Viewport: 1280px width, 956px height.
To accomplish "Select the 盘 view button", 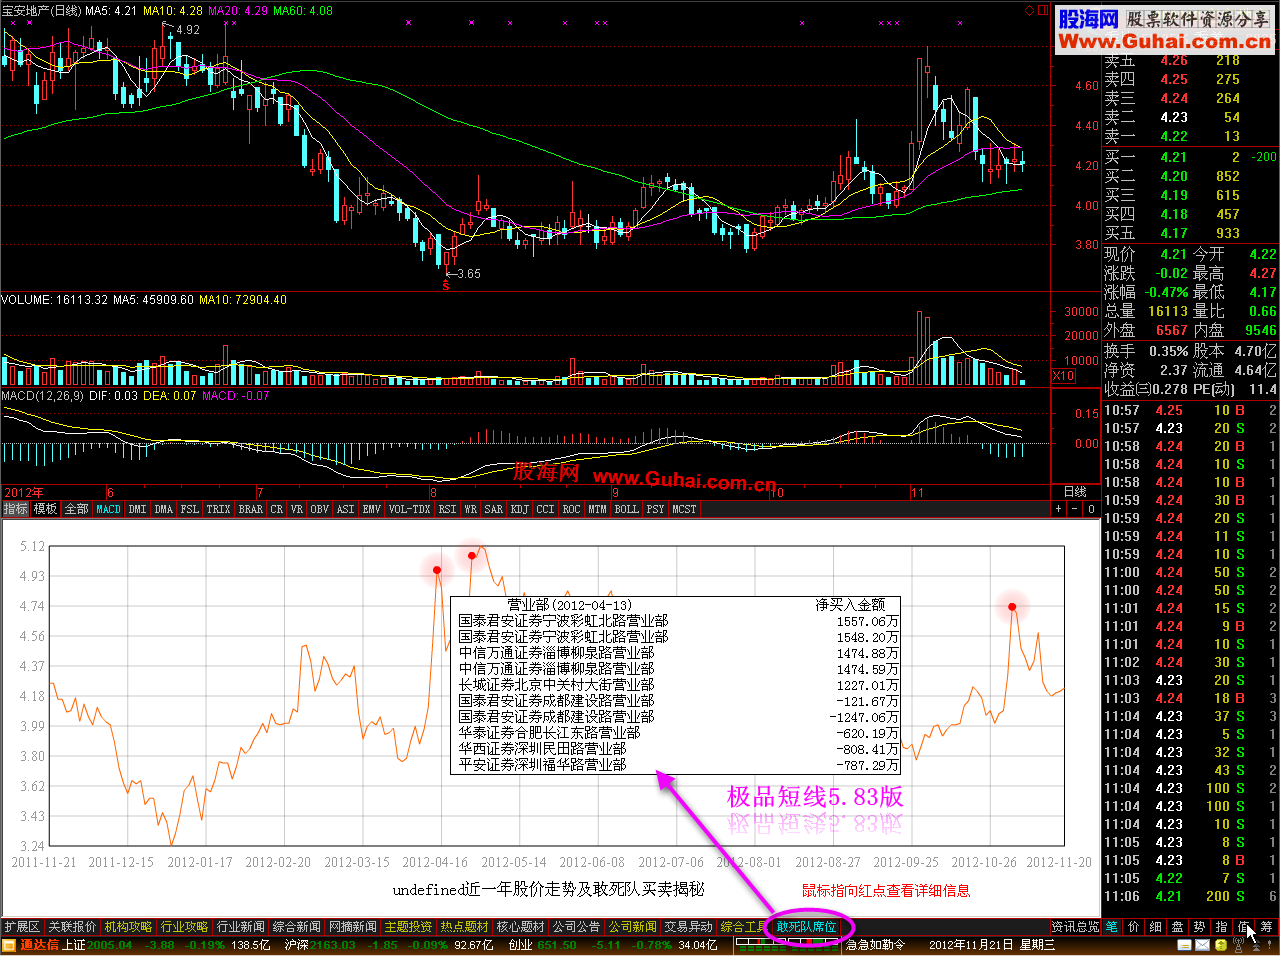I will (1178, 927).
